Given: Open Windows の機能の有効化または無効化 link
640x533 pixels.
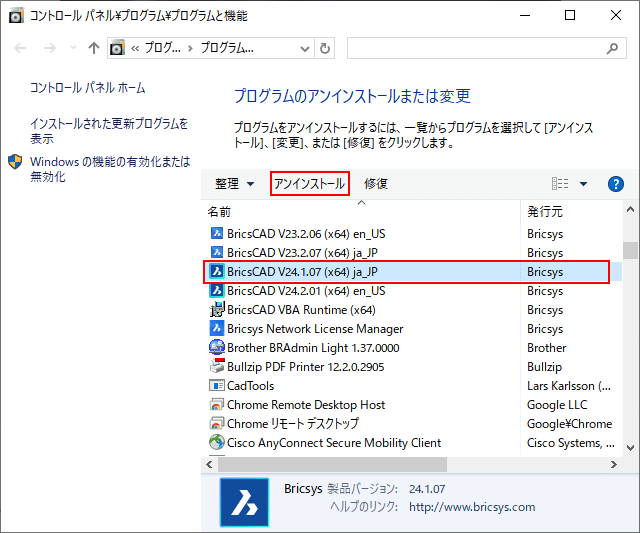Looking at the screenshot, I should pos(110,169).
